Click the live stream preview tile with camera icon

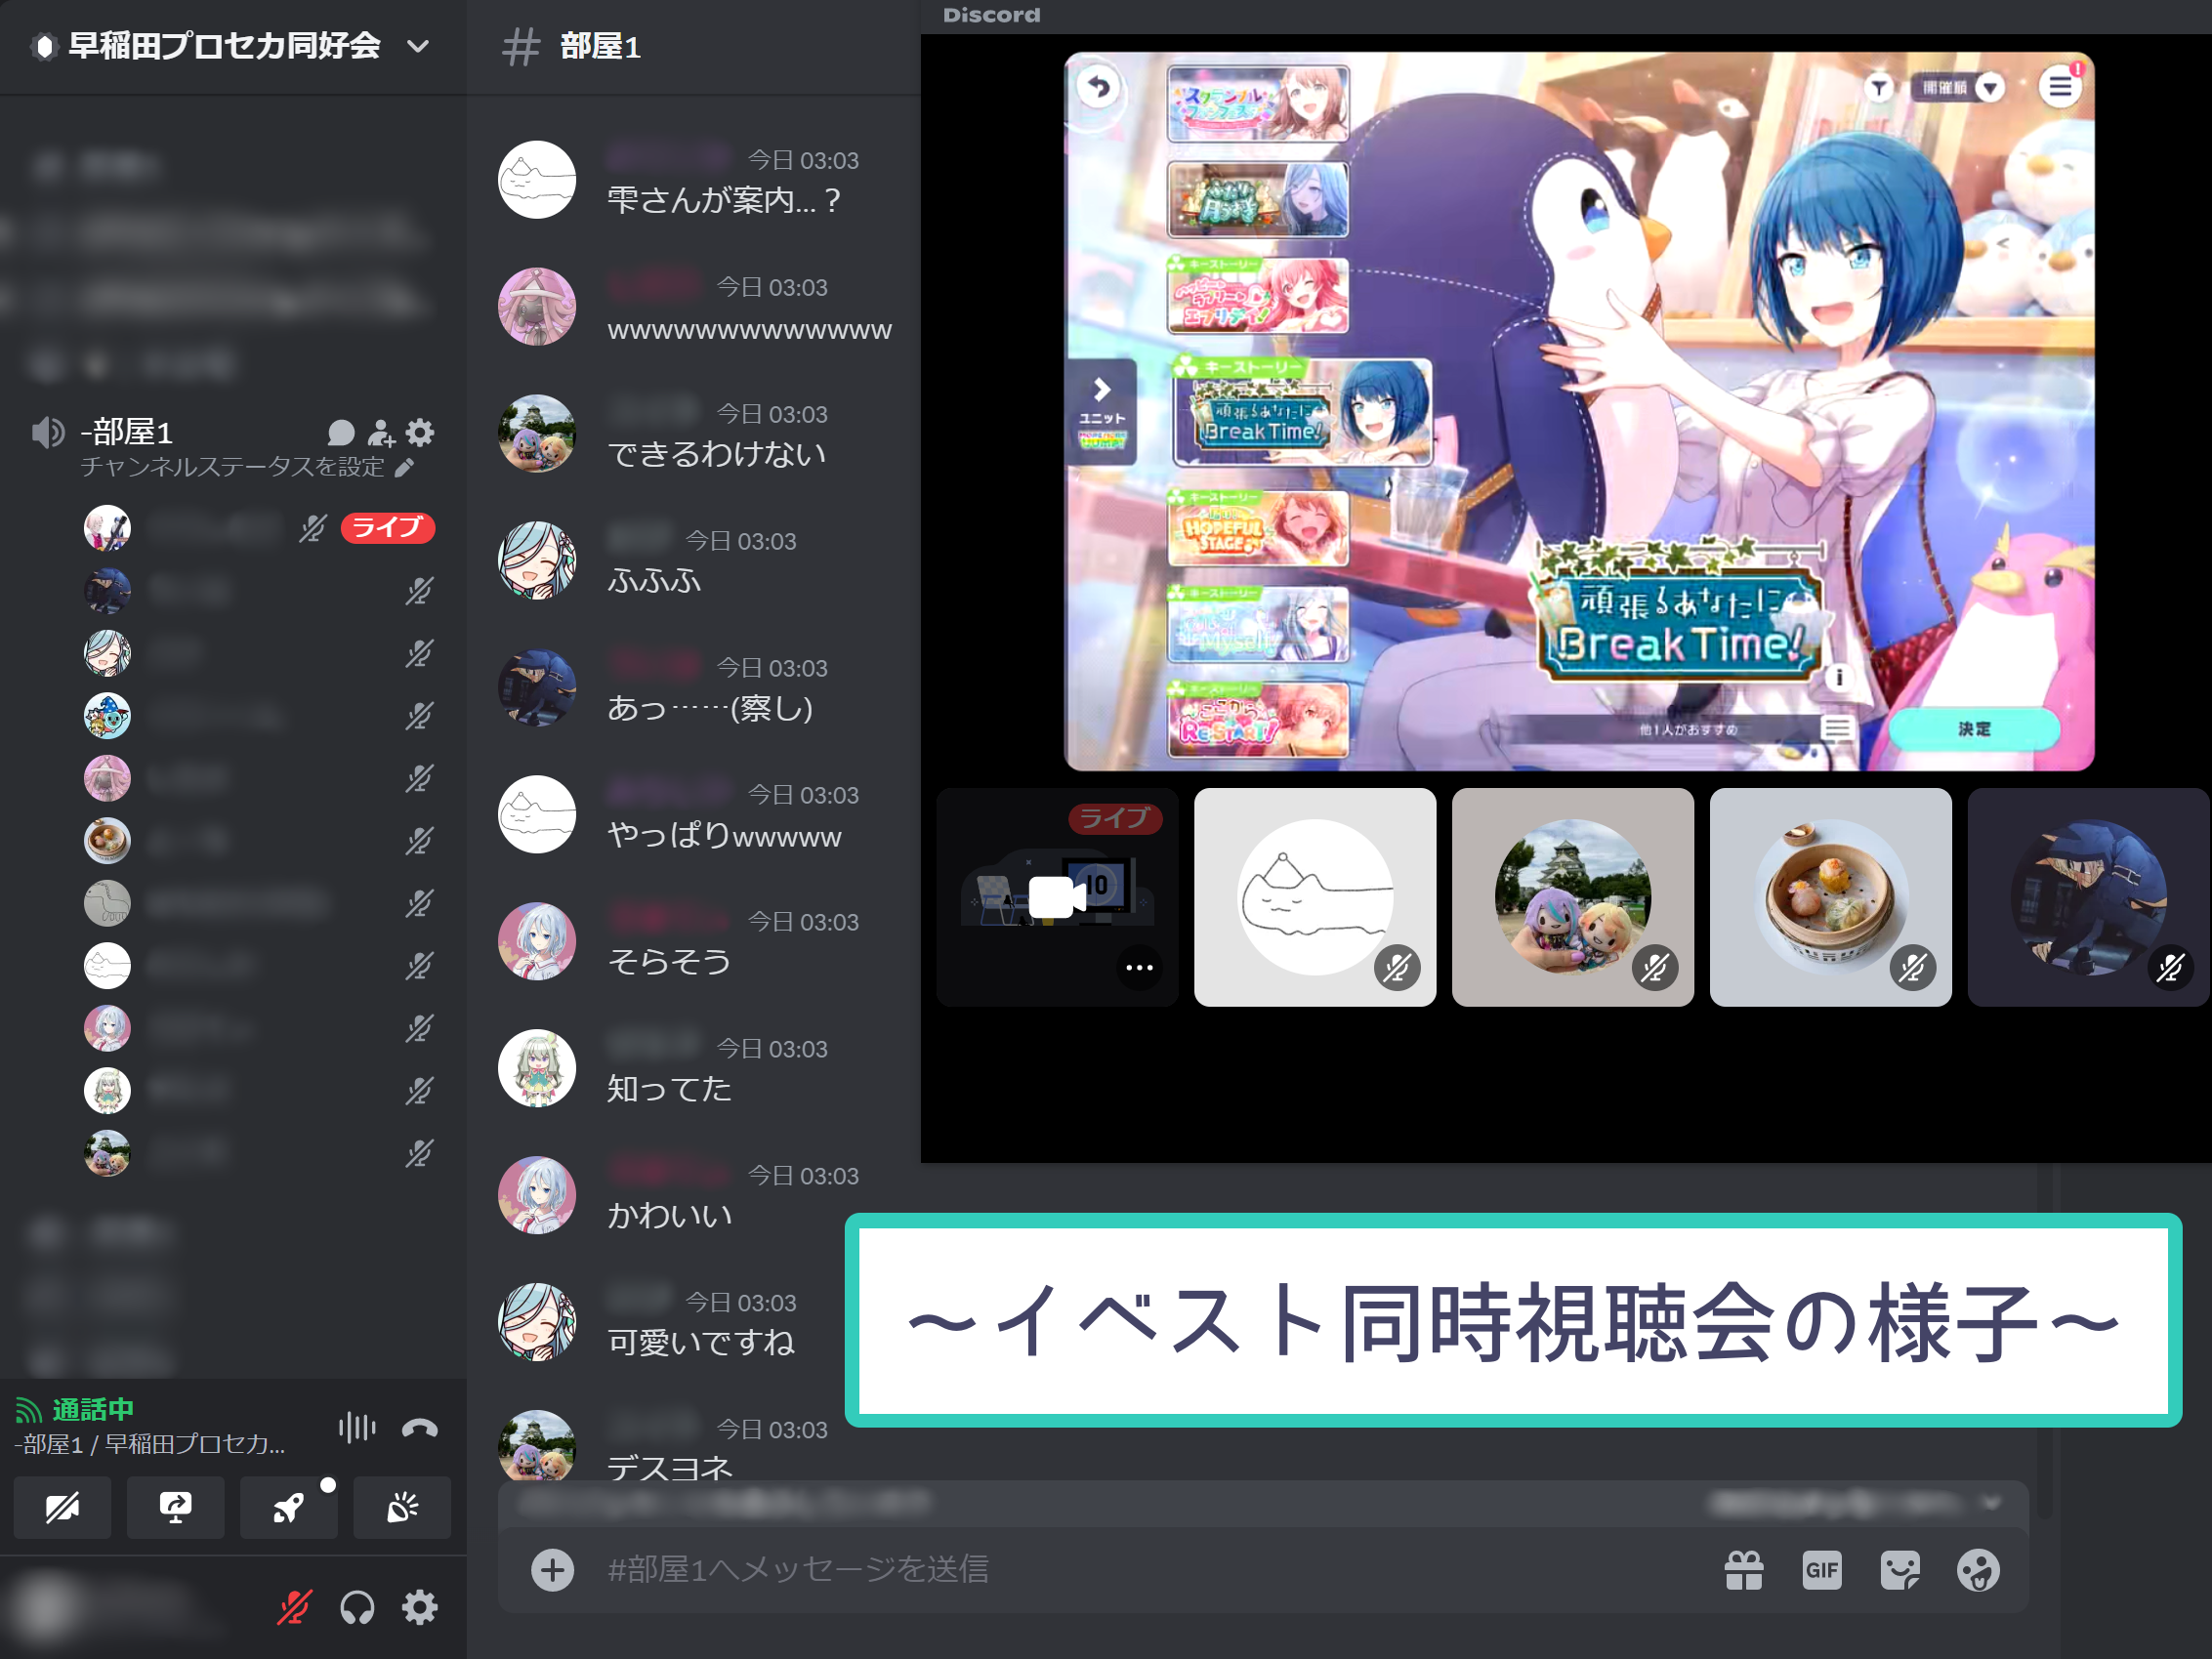point(1057,897)
